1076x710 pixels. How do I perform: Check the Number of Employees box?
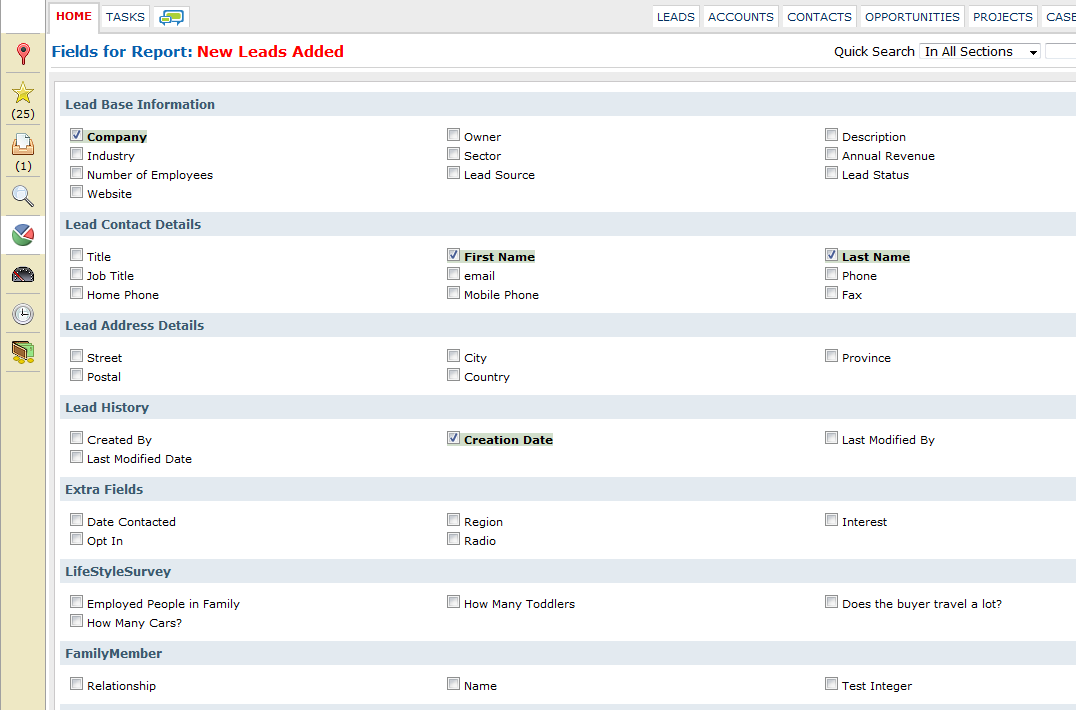pos(76,174)
